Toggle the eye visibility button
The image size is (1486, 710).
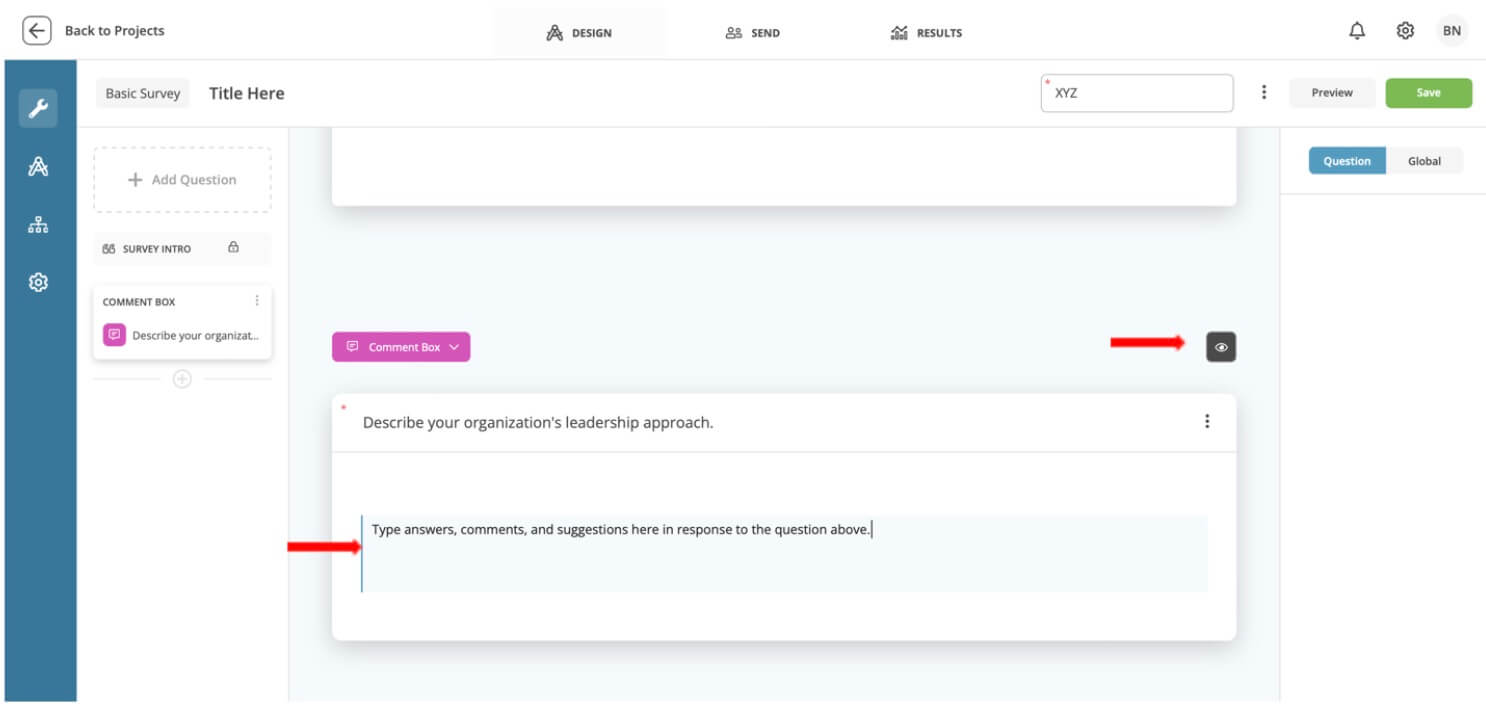[x=1221, y=347]
